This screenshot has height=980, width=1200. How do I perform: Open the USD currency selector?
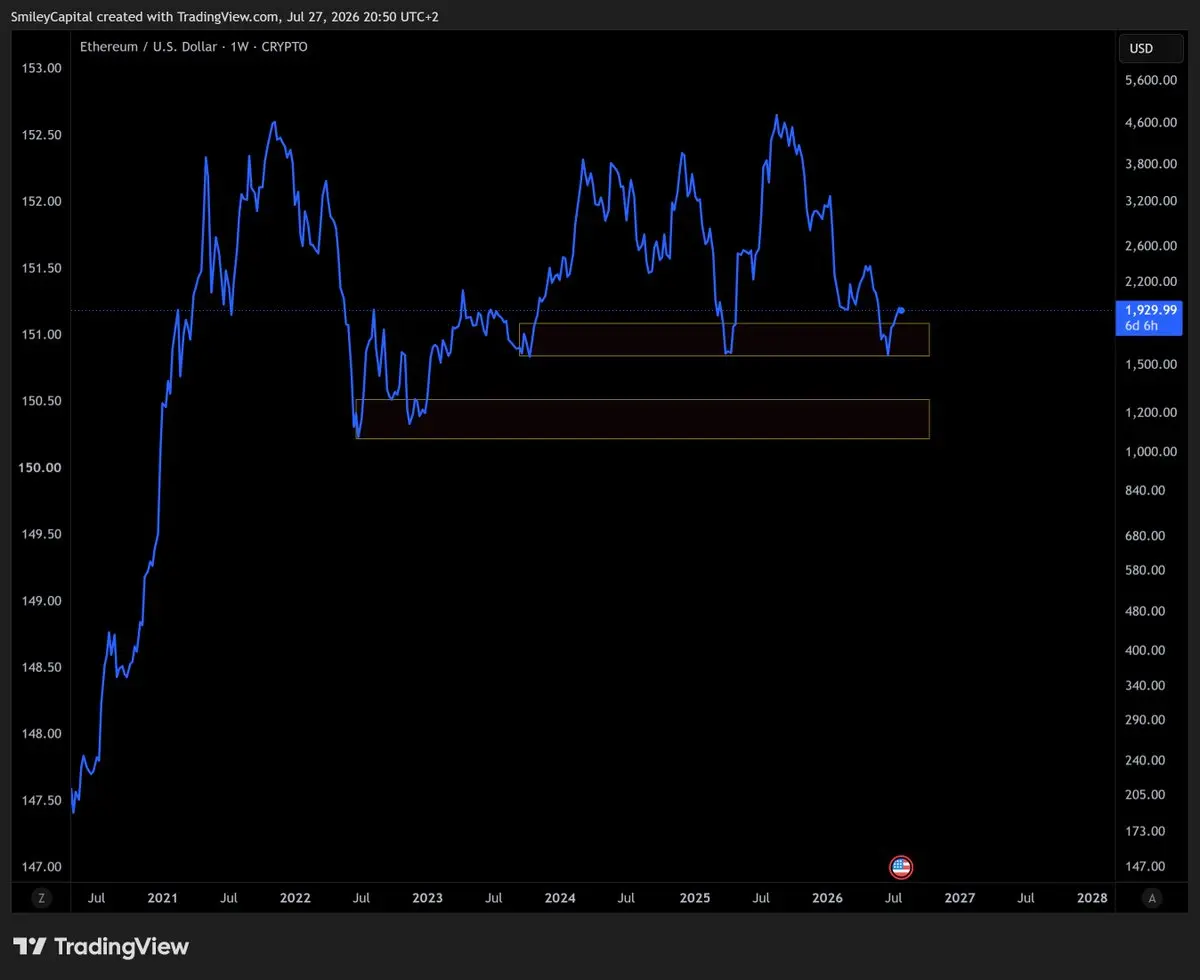(1150, 48)
